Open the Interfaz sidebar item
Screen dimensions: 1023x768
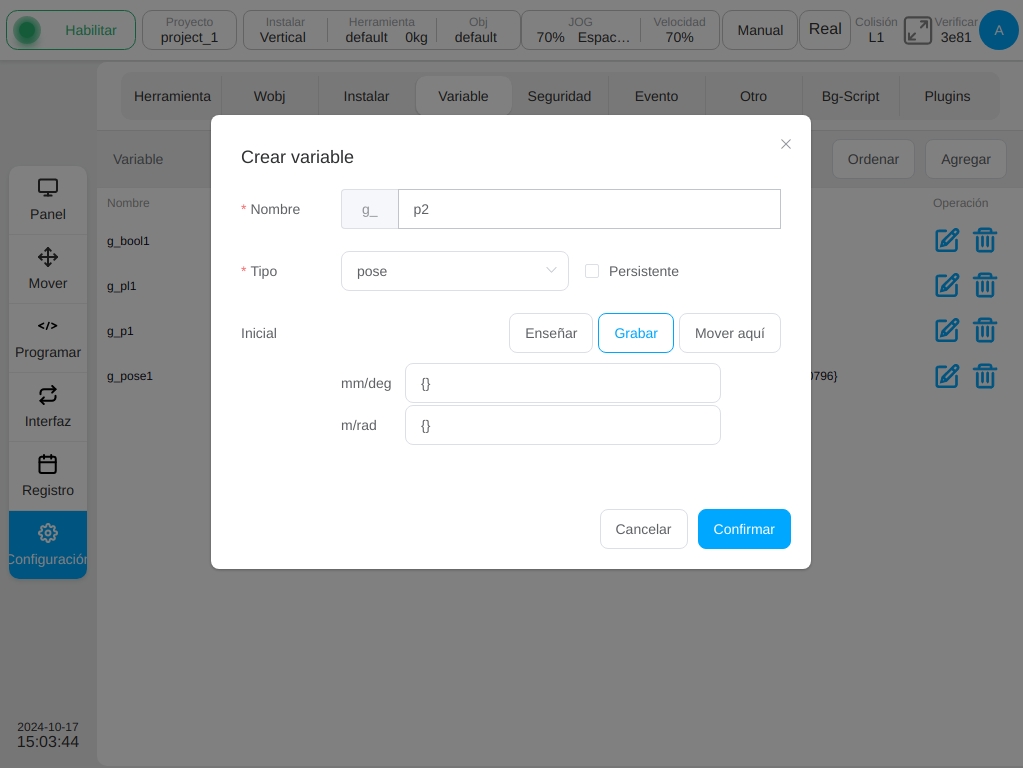tap(48, 407)
